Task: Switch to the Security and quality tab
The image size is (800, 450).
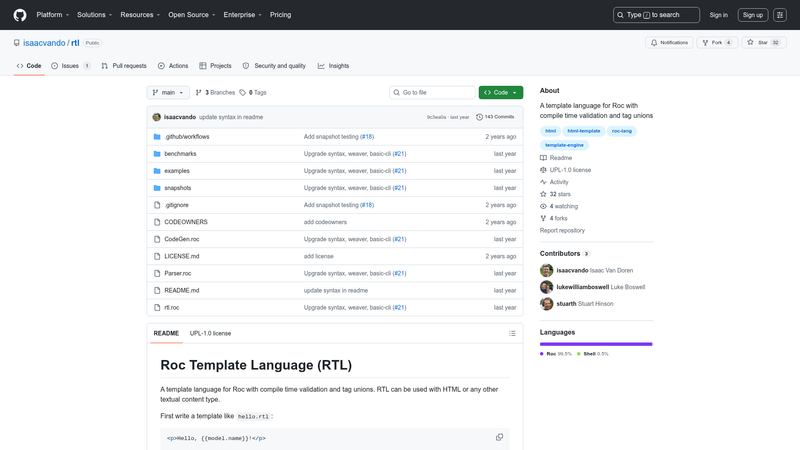Action: pos(274,66)
